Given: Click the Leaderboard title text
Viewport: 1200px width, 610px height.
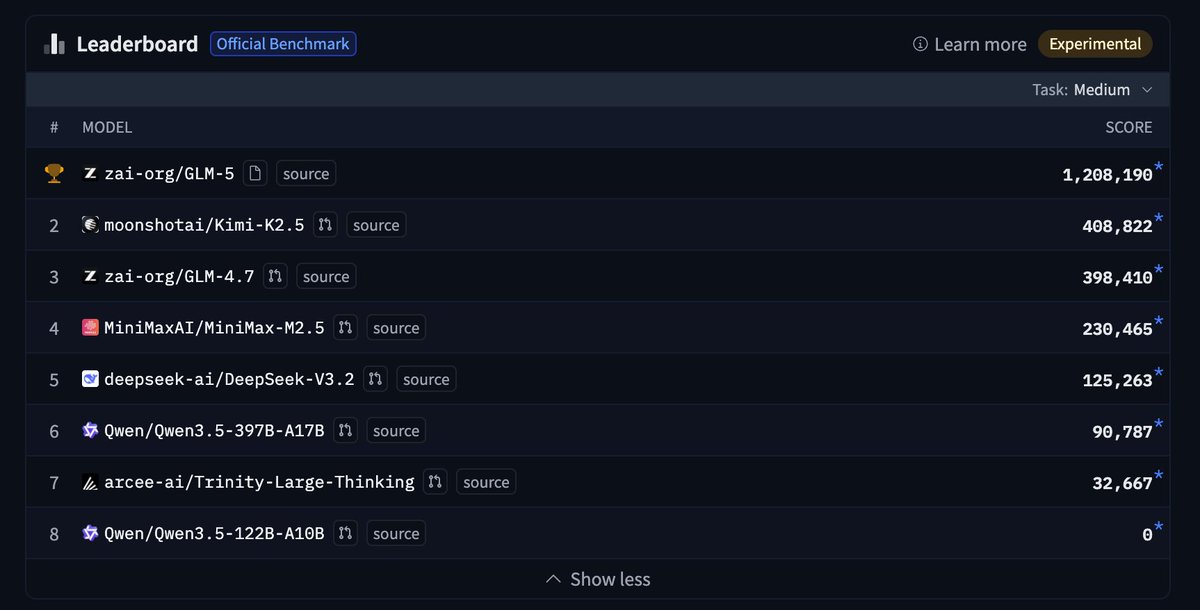Looking at the screenshot, I should pyautogui.click(x=137, y=44).
